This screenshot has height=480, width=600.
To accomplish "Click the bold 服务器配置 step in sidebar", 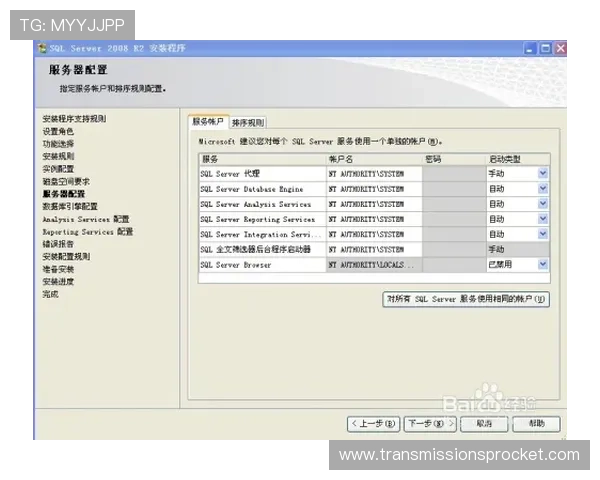I will point(64,194).
